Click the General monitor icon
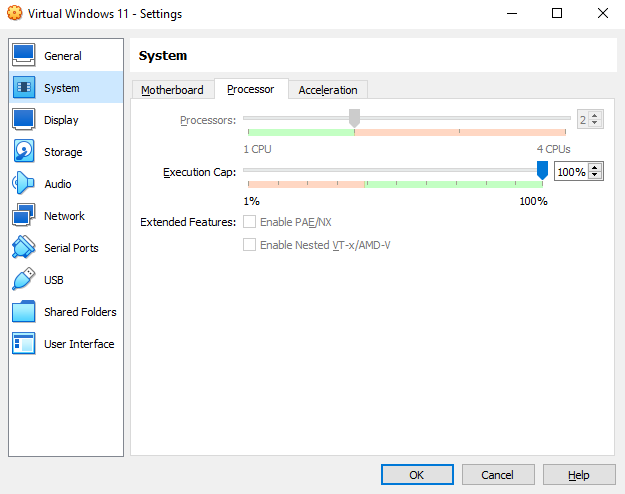 pyautogui.click(x=24, y=55)
